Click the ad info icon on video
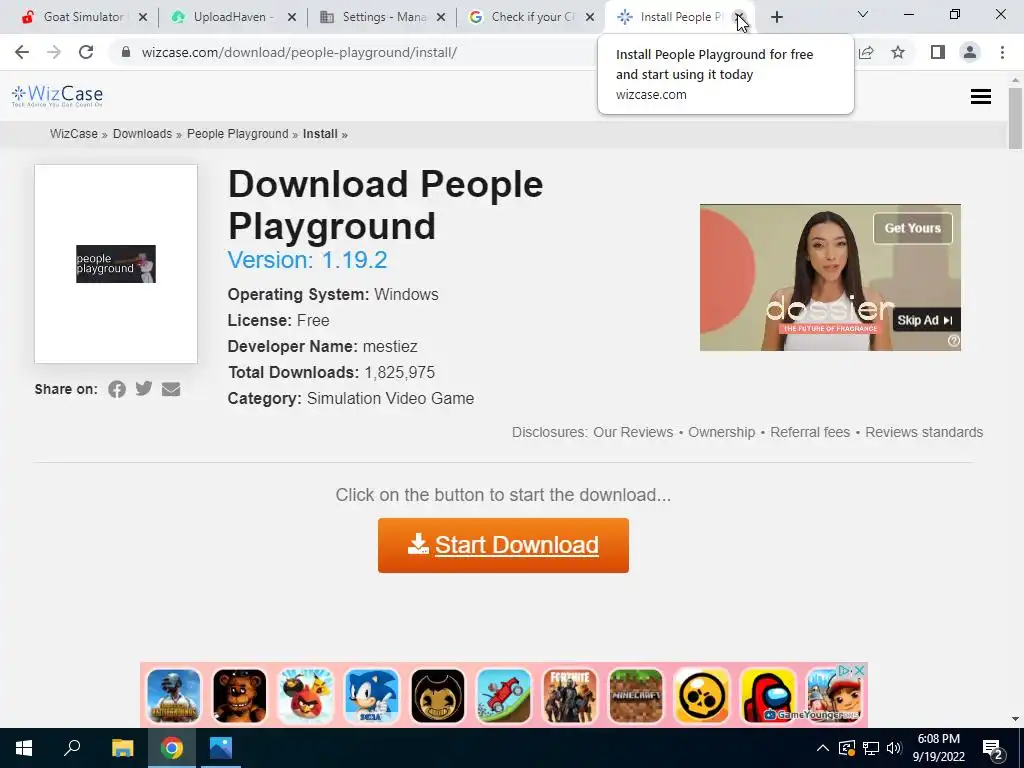The width and height of the screenshot is (1024, 768). pos(953,341)
